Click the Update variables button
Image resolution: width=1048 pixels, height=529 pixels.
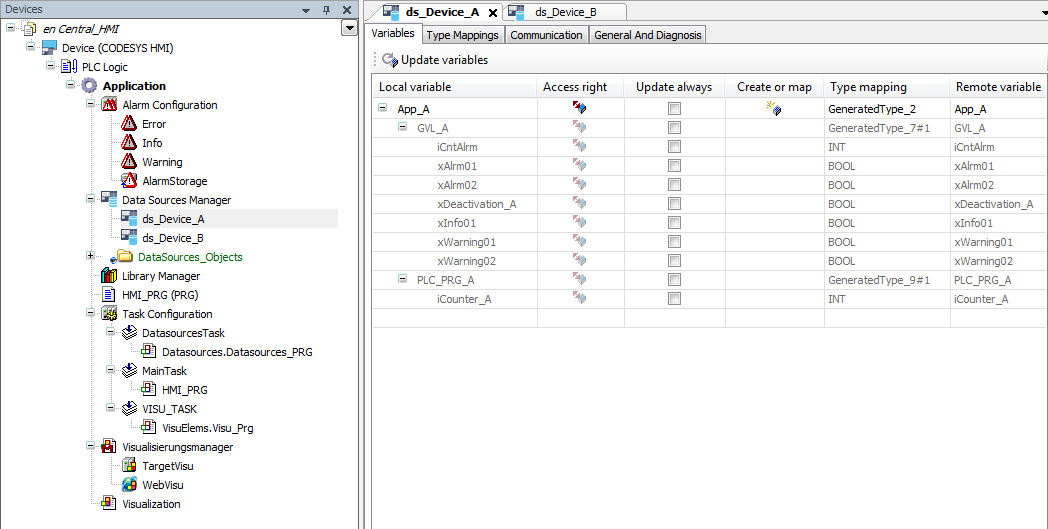[x=435, y=60]
